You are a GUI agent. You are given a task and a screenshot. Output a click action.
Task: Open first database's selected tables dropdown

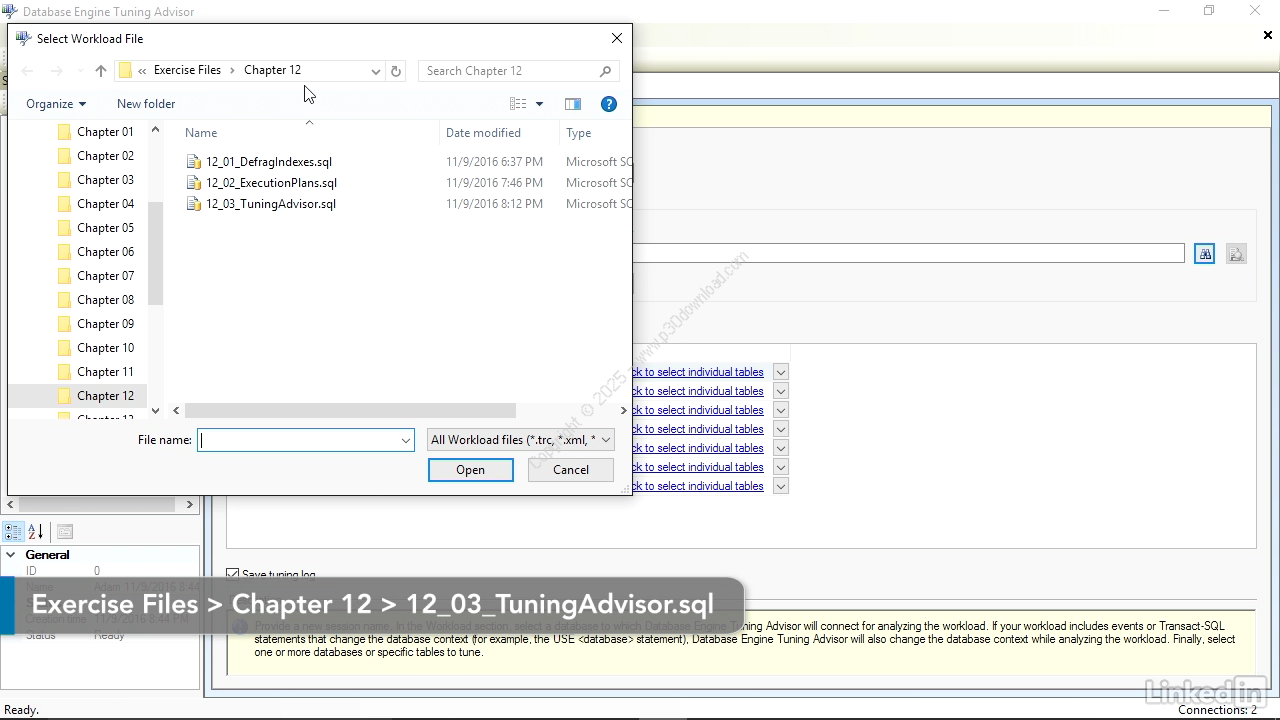tap(780, 372)
